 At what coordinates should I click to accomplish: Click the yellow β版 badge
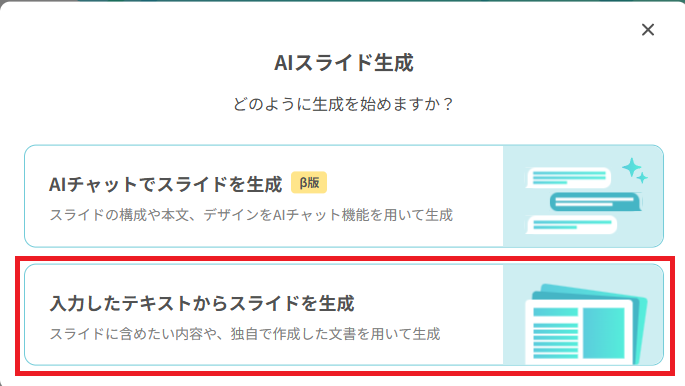309,183
